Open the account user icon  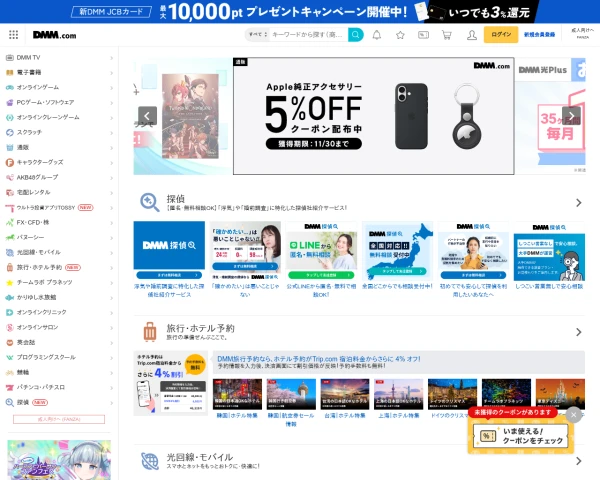[x=472, y=35]
